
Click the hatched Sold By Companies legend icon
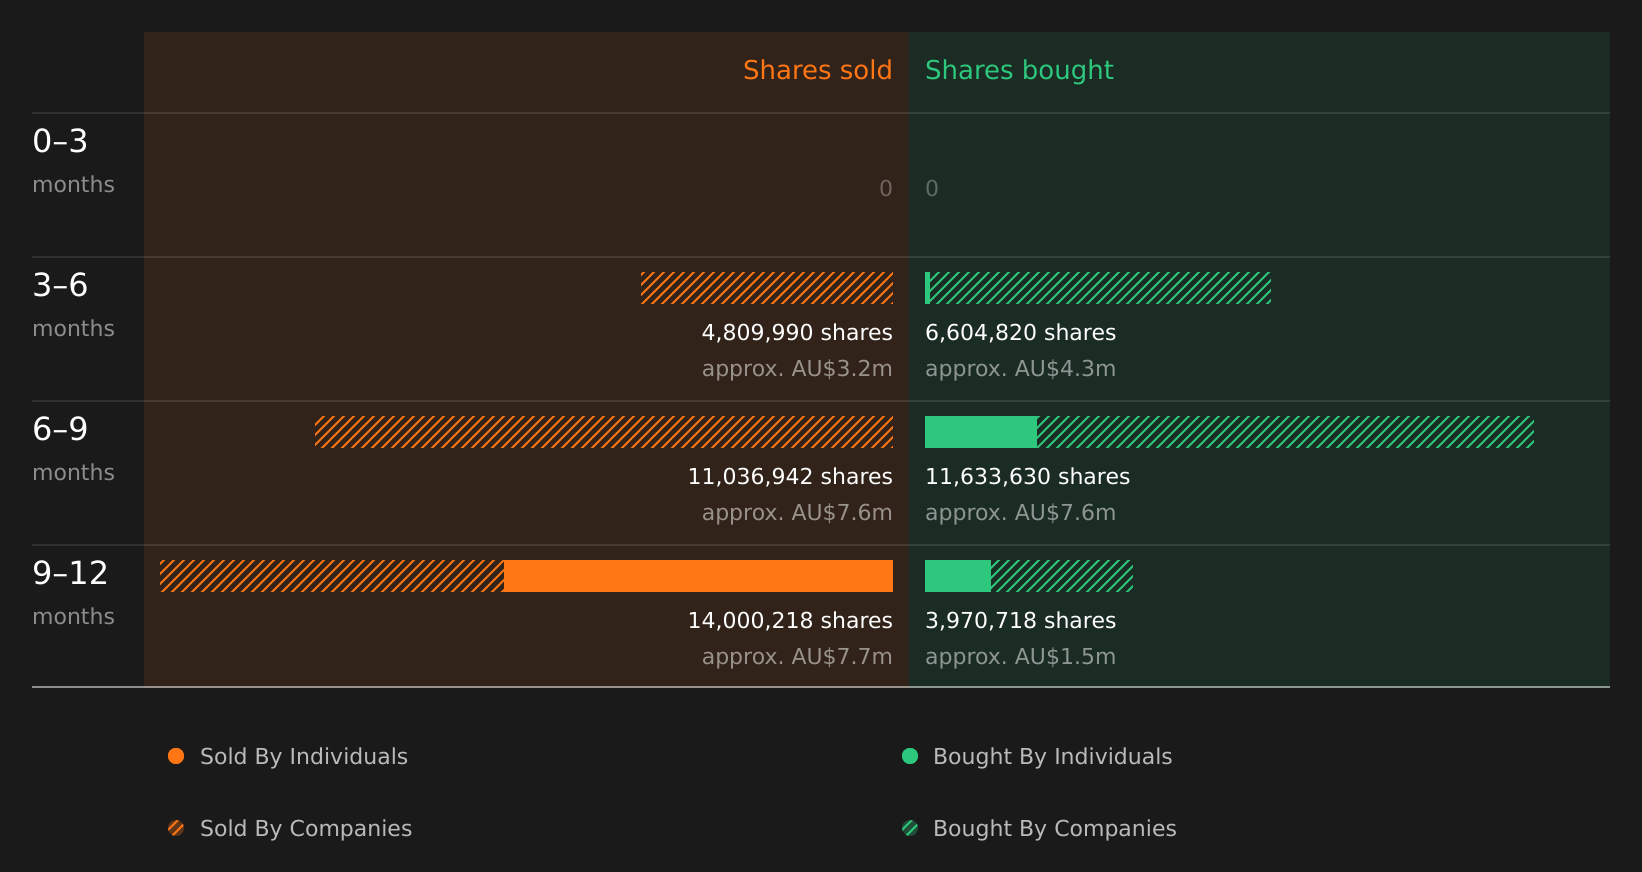point(176,828)
